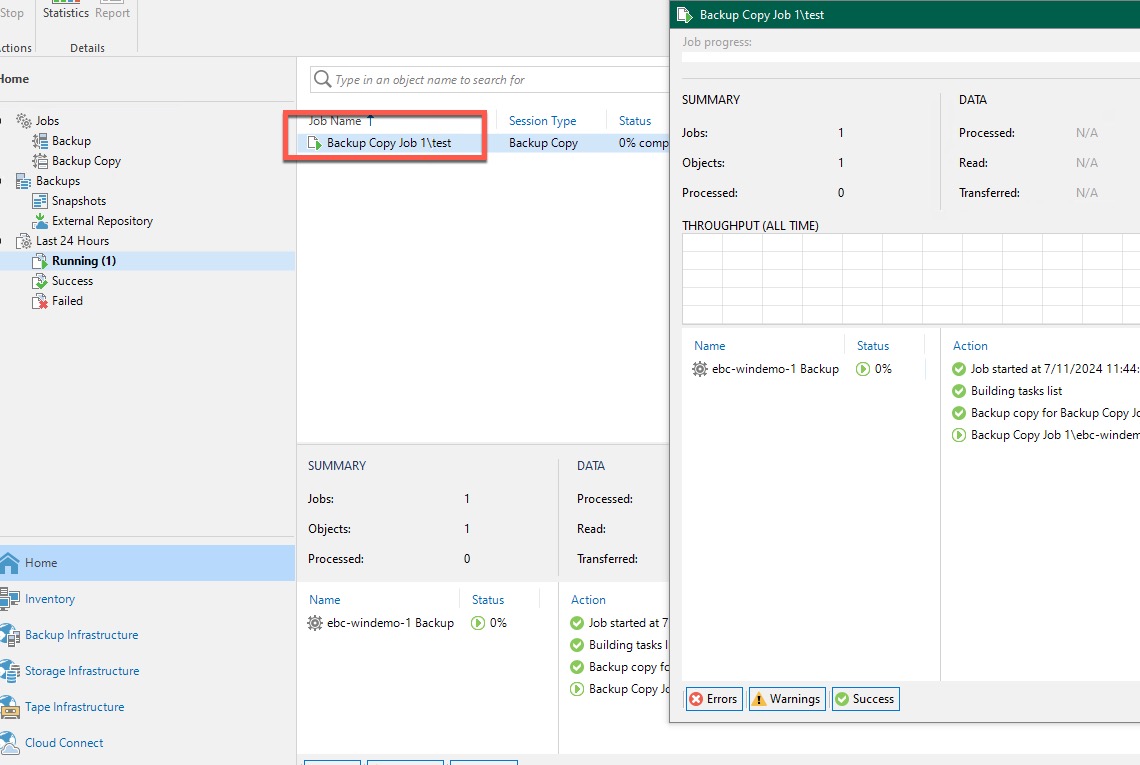Image resolution: width=1140 pixels, height=765 pixels.
Task: Toggle the Success filter button
Action: [864, 699]
